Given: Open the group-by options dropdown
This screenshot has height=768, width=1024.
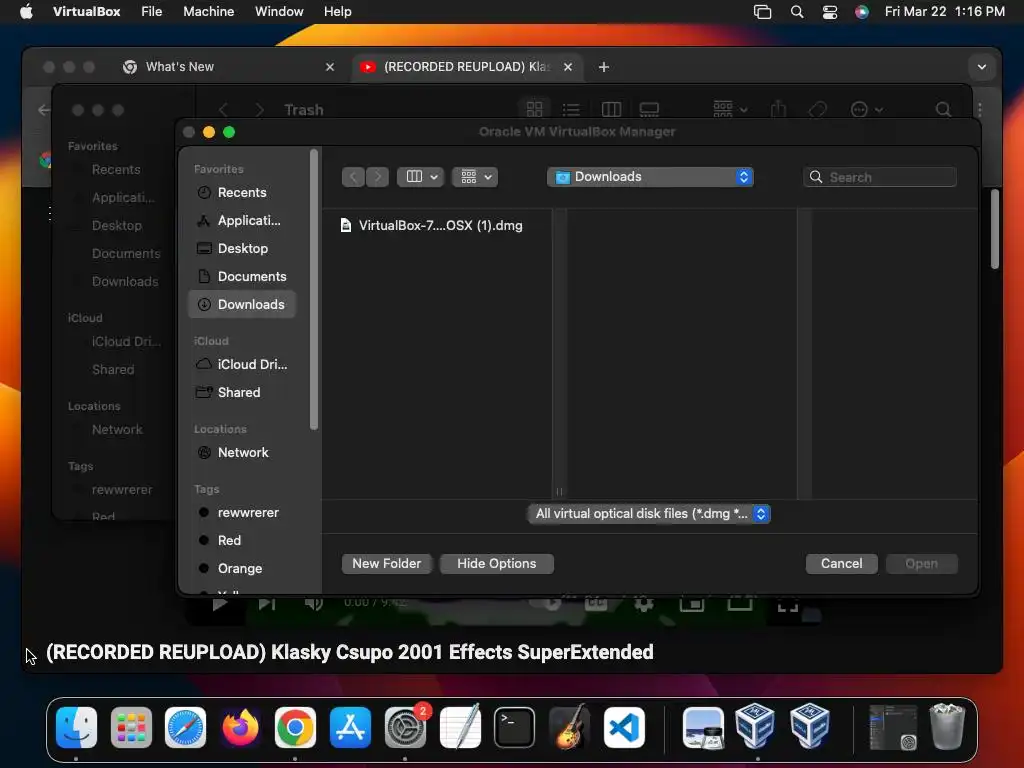Looking at the screenshot, I should tap(475, 177).
